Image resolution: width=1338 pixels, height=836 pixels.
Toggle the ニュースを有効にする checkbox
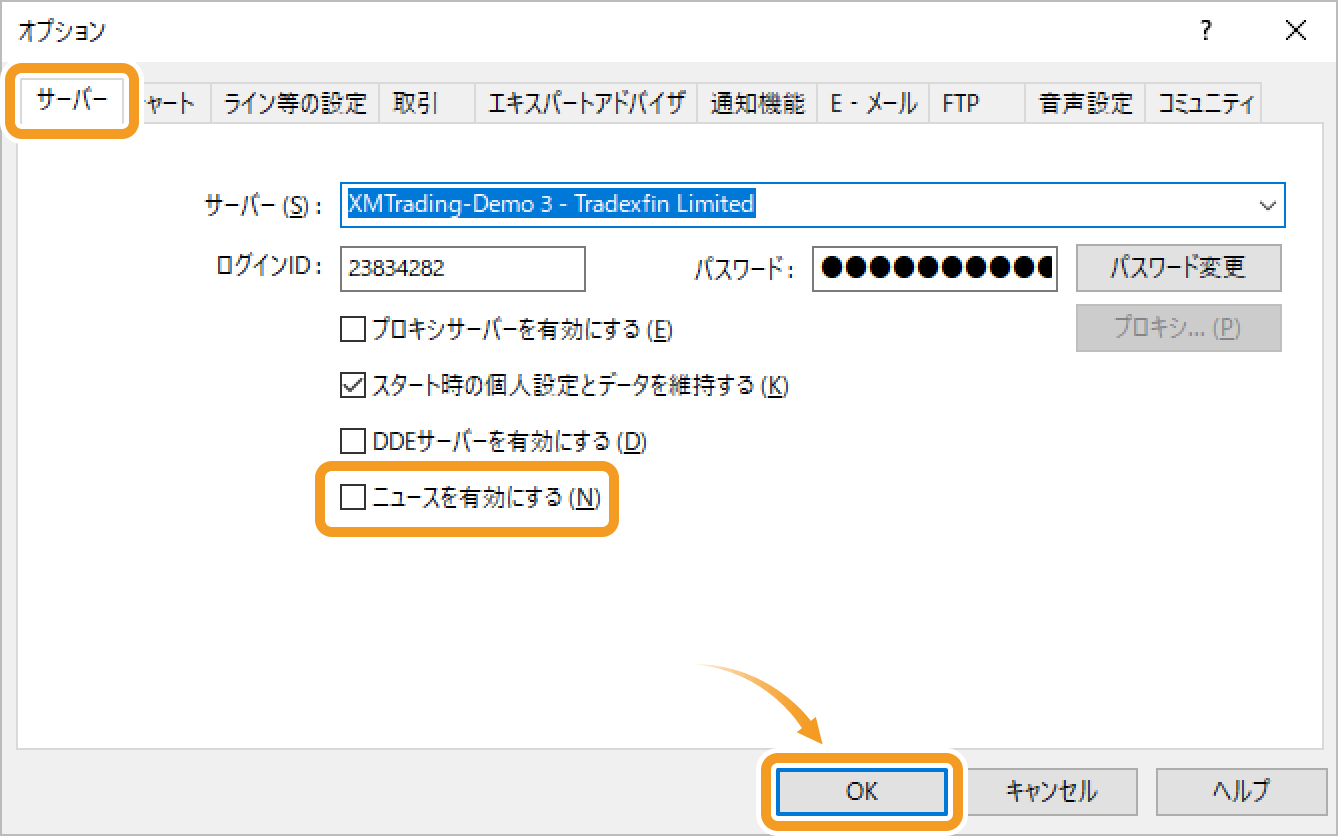[x=353, y=497]
